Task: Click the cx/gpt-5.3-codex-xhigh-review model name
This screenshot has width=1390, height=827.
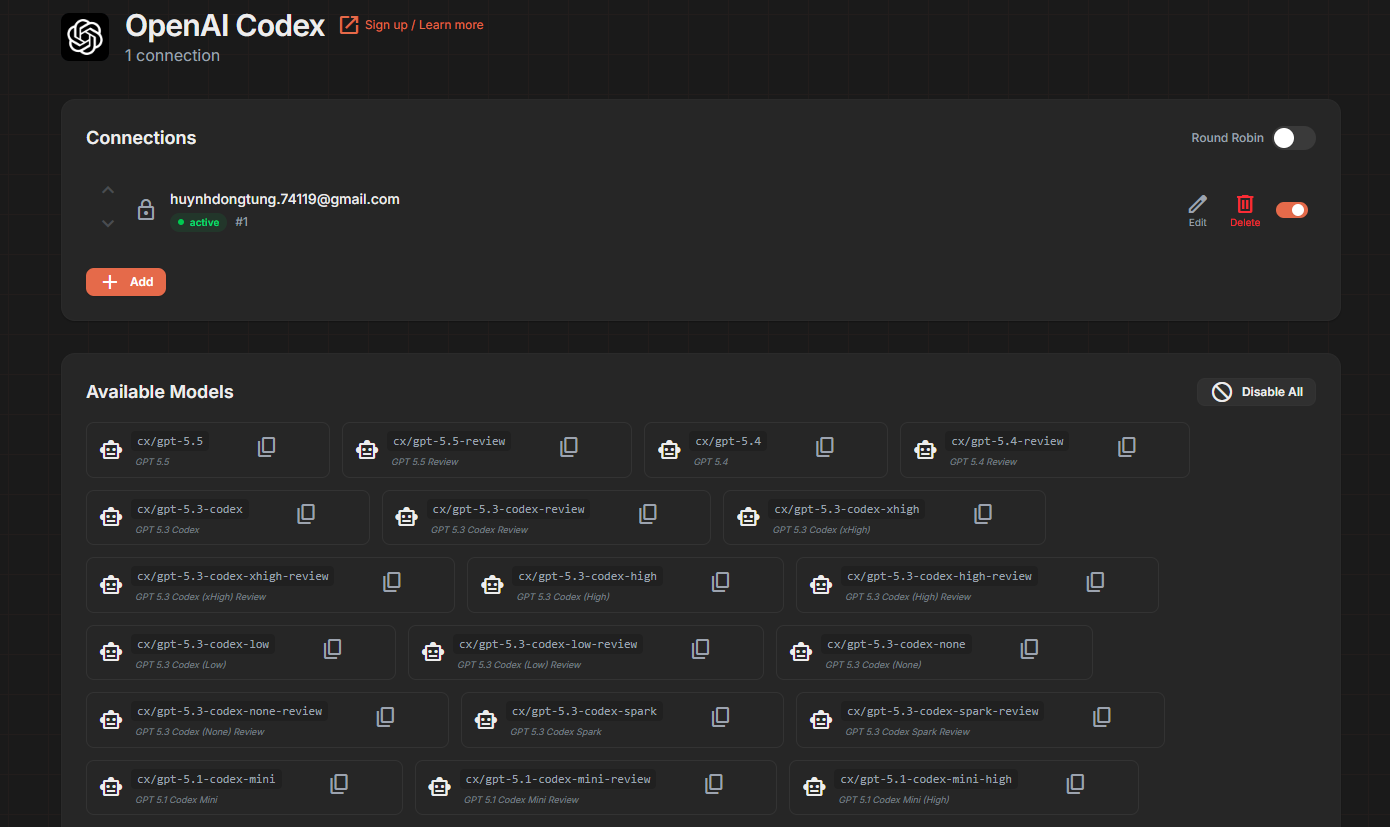Action: [x=233, y=576]
